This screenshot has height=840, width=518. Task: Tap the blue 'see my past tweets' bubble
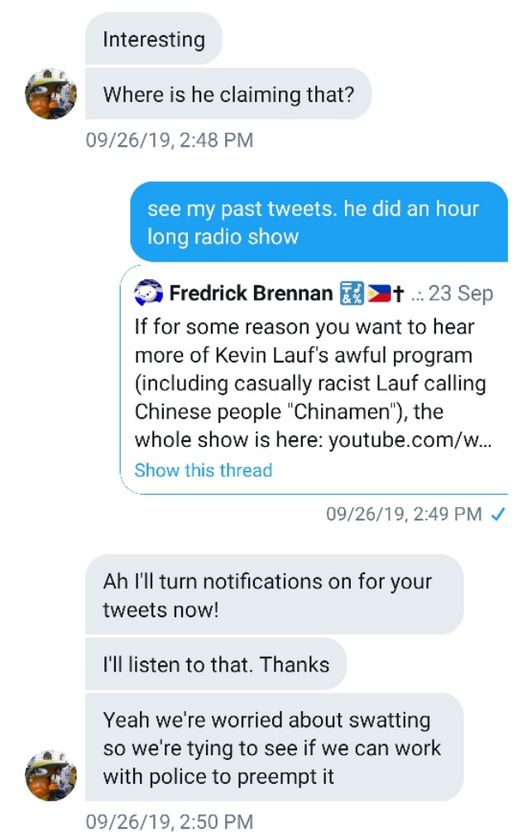pyautogui.click(x=319, y=222)
